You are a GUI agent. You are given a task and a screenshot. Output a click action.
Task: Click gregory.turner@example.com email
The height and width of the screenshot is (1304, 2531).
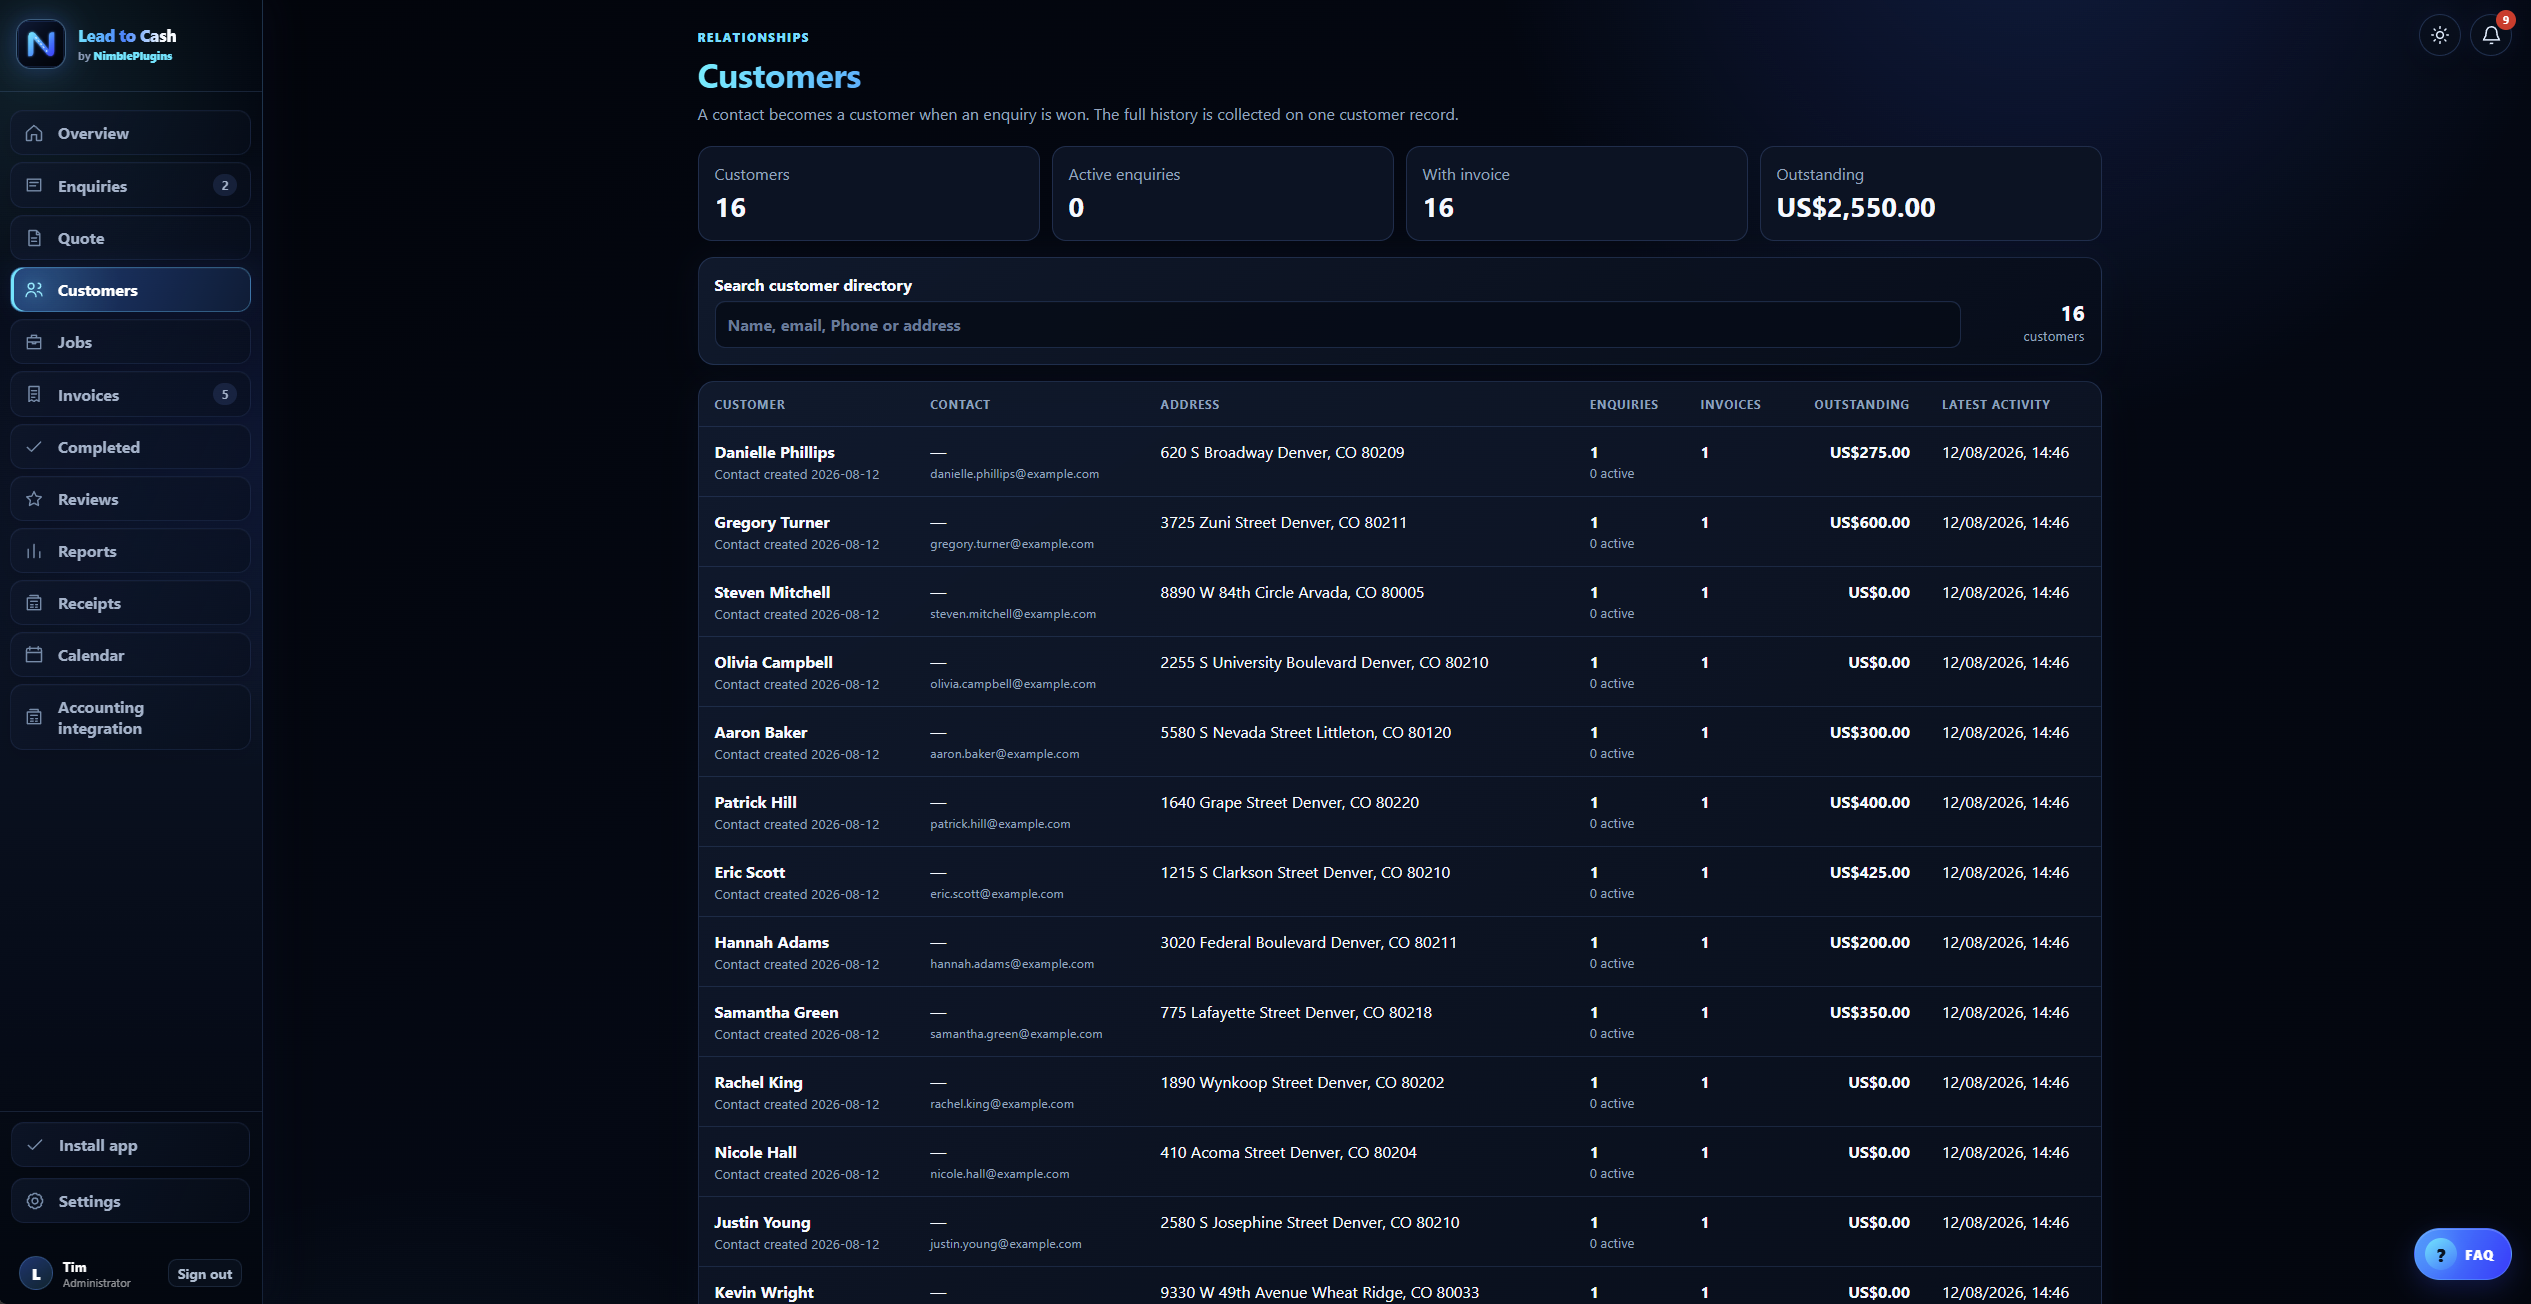pyautogui.click(x=1011, y=544)
